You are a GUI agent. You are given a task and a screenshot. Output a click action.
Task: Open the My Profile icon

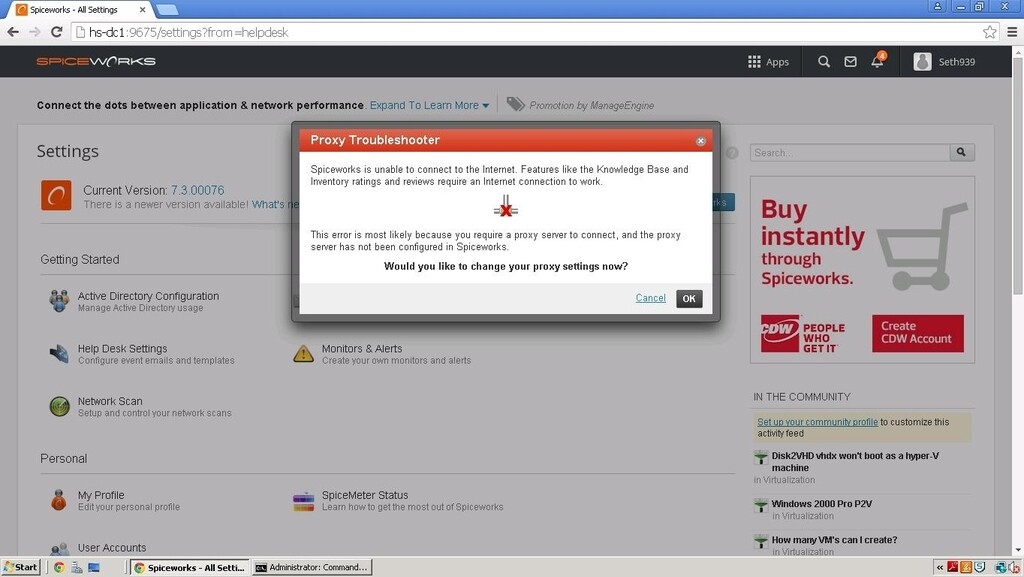(x=59, y=500)
